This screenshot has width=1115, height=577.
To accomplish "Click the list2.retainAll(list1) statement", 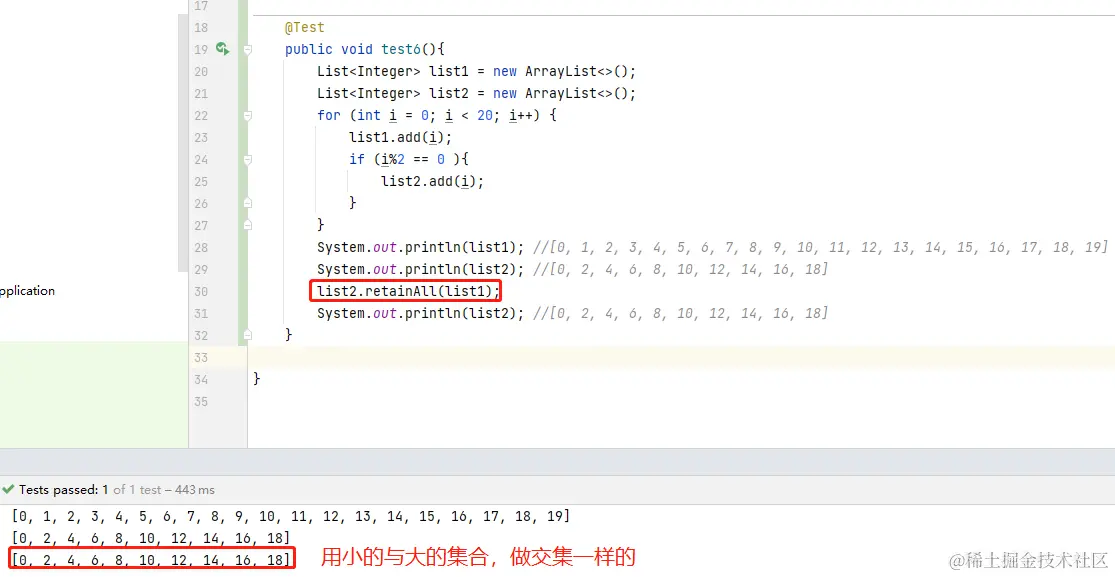I will [x=409, y=291].
